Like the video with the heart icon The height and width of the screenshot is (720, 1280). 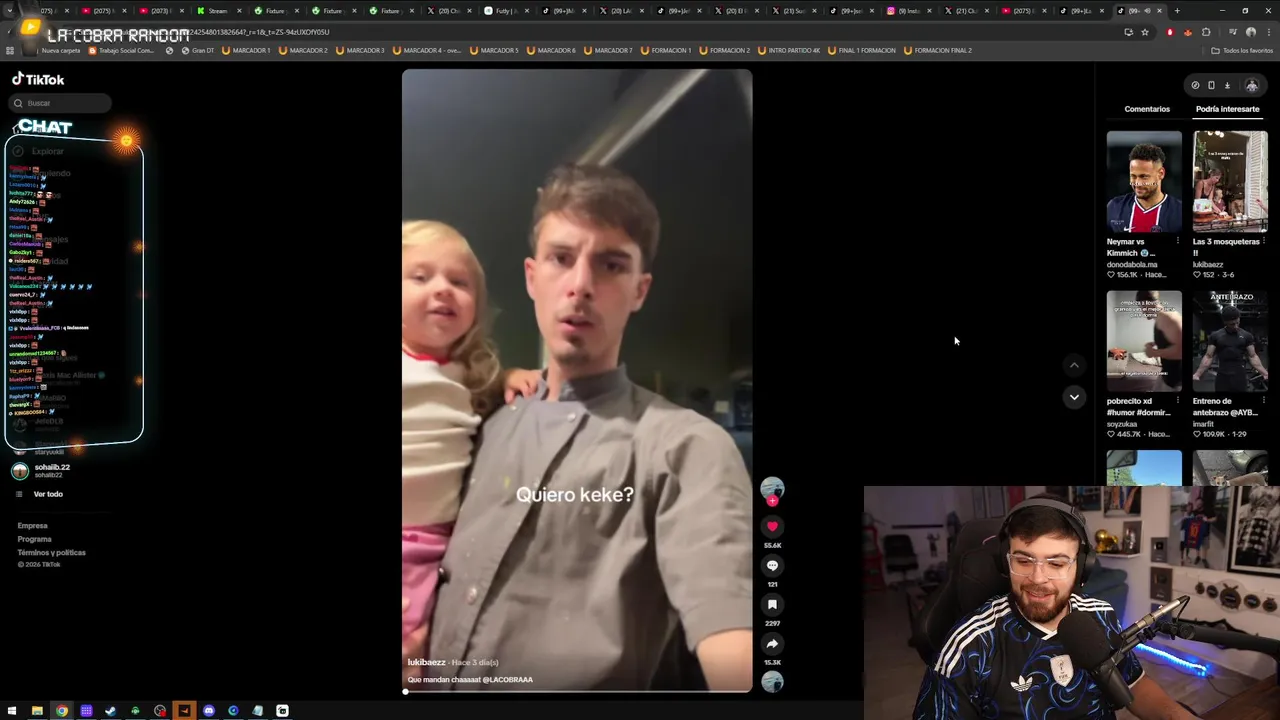[772, 526]
